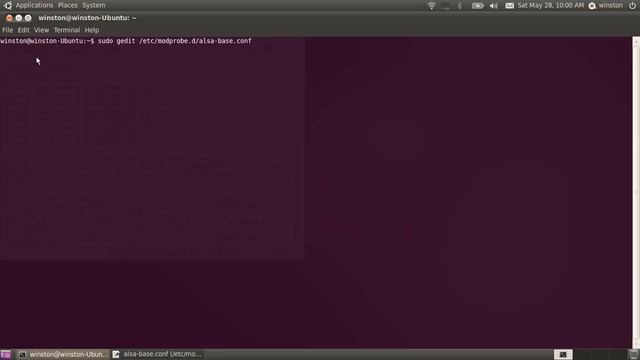Minimize the terminal window
This screenshot has width=640, height=360.
pyautogui.click(x=18, y=18)
